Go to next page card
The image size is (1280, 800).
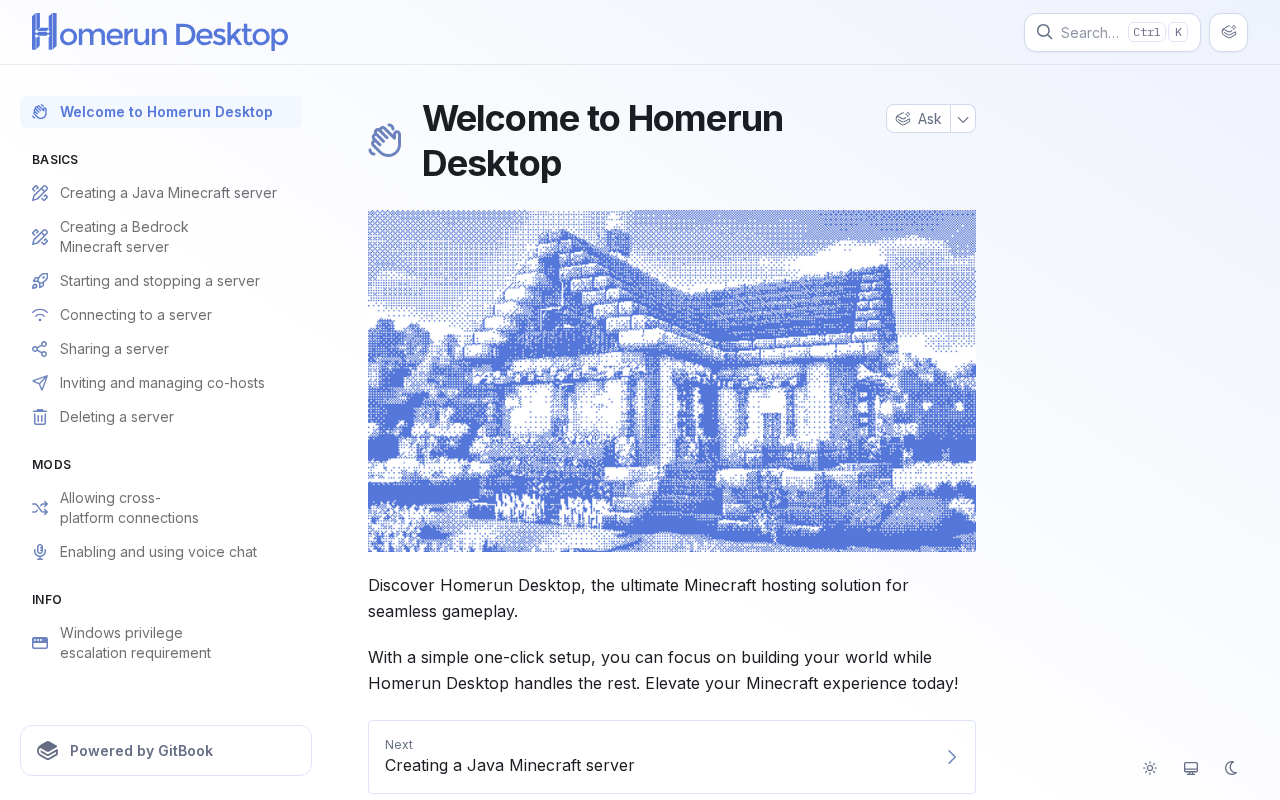click(672, 757)
